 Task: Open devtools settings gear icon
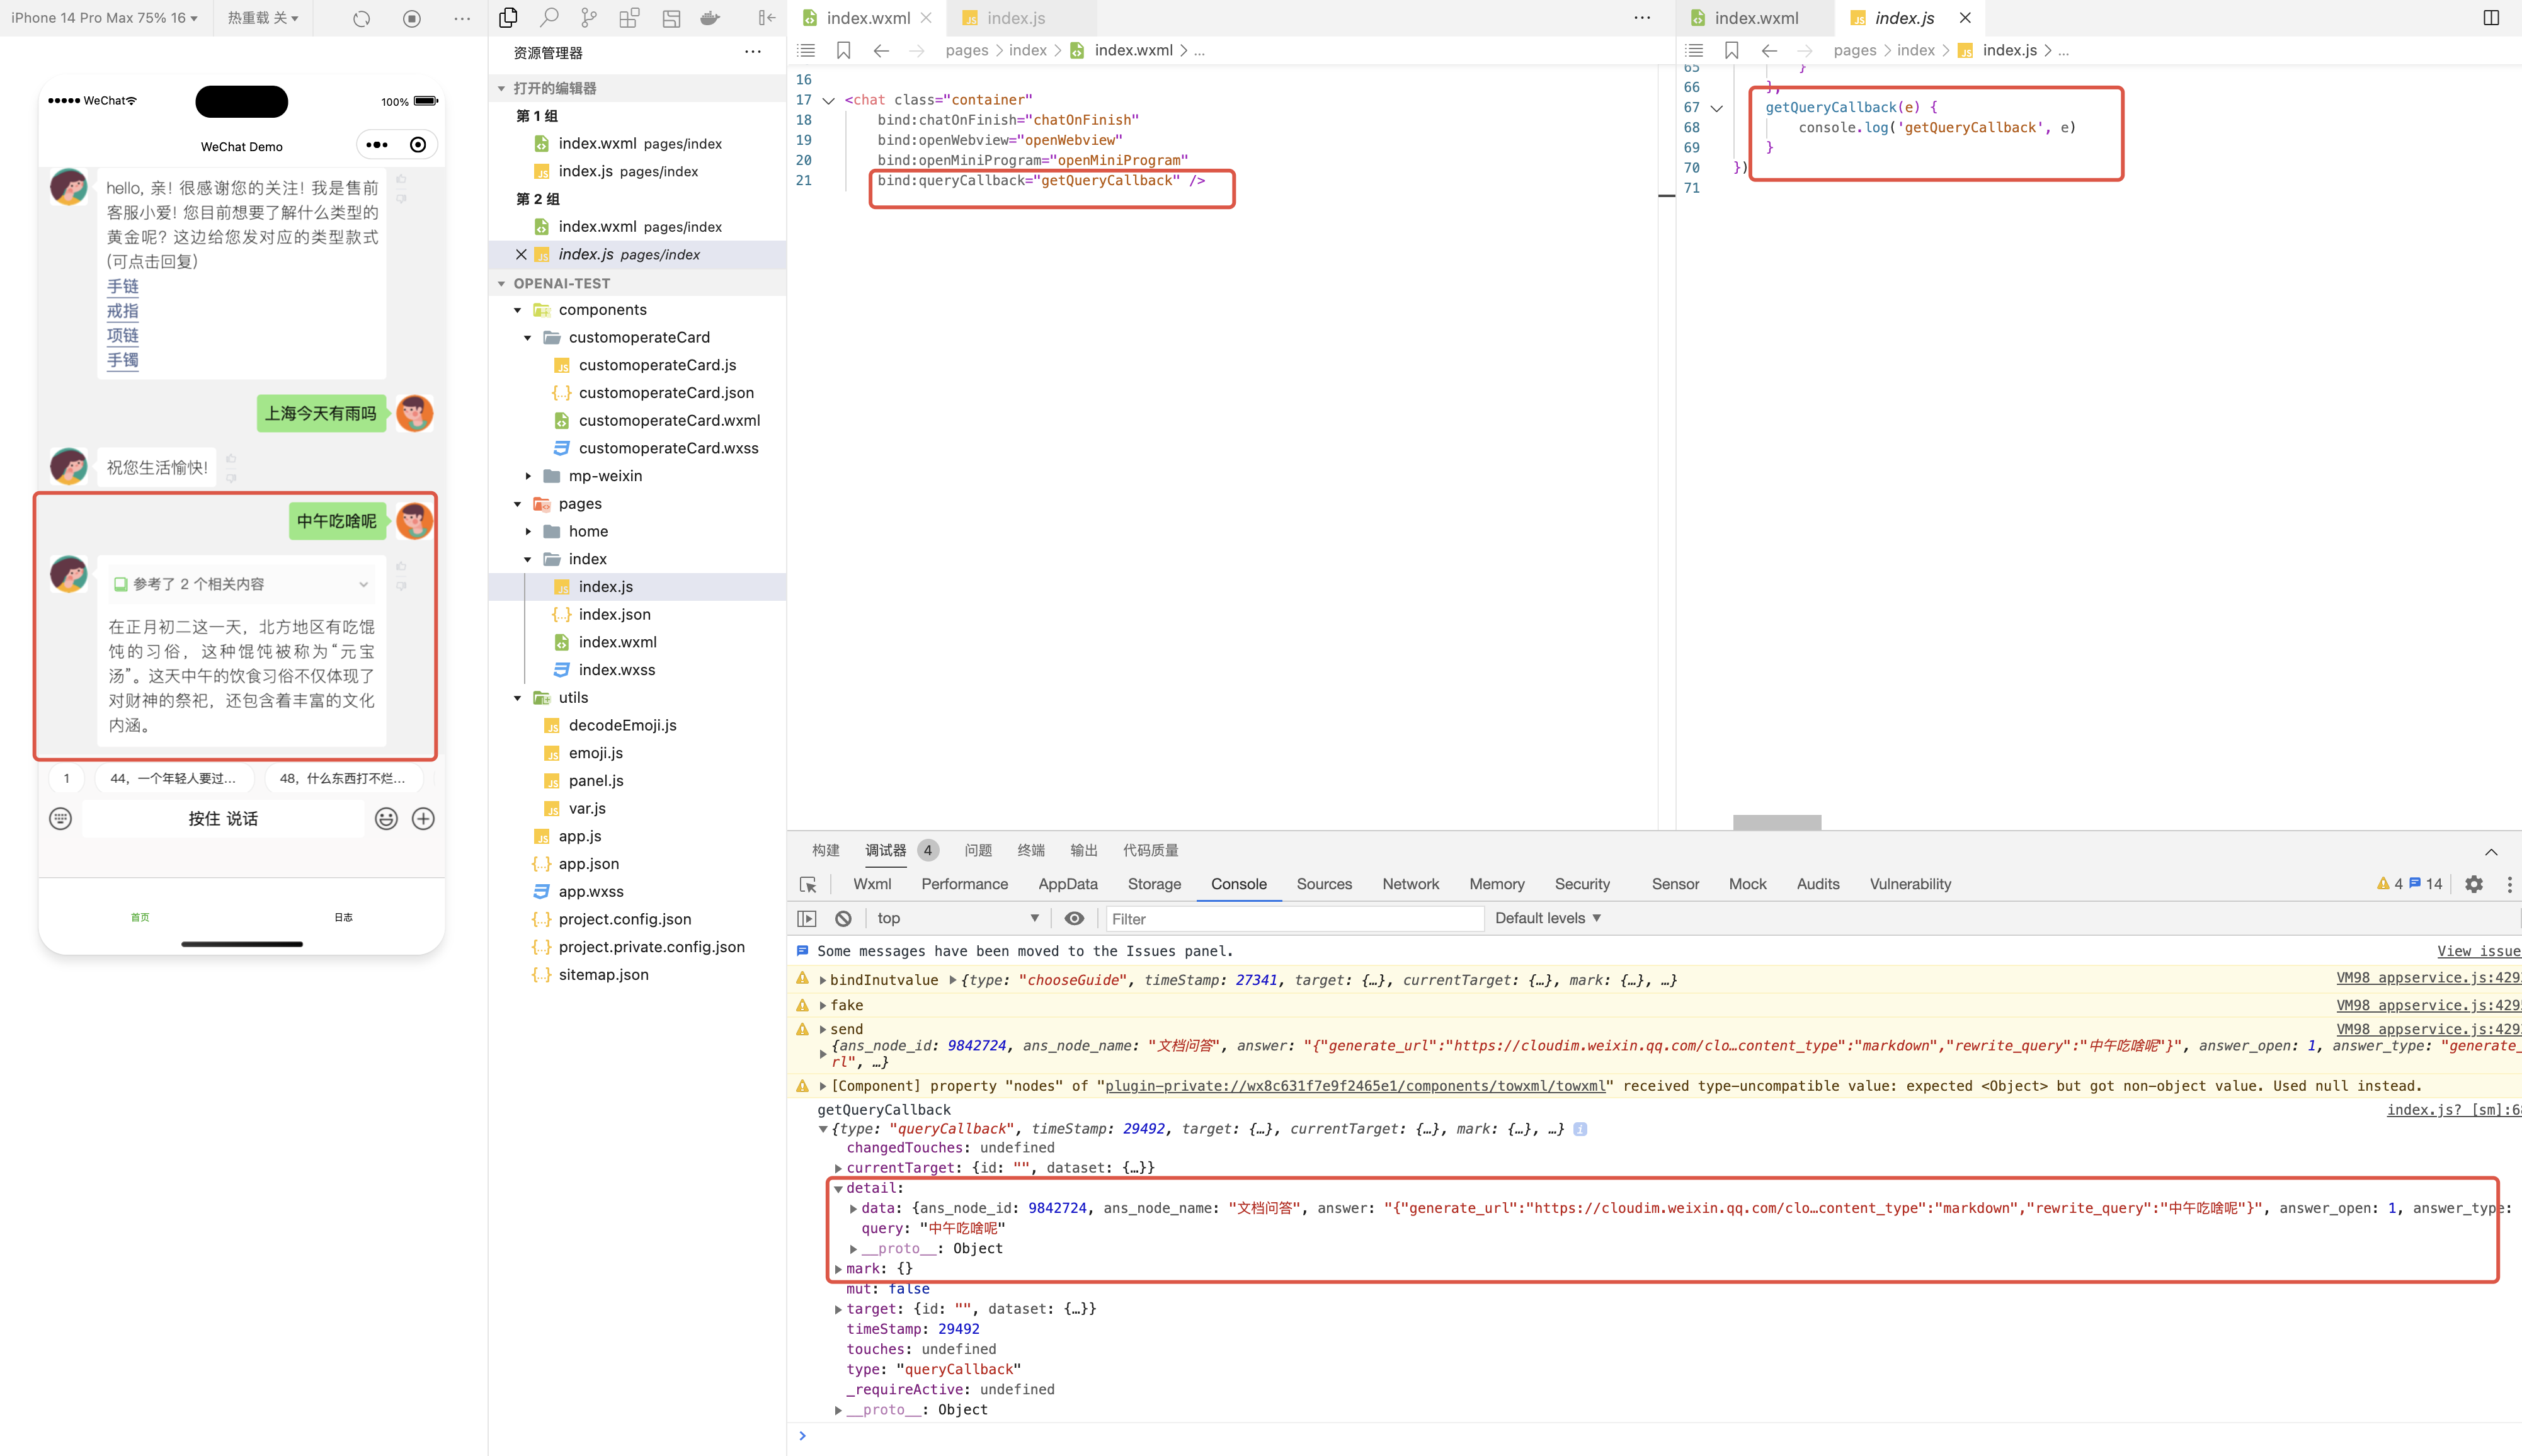tap(2473, 884)
